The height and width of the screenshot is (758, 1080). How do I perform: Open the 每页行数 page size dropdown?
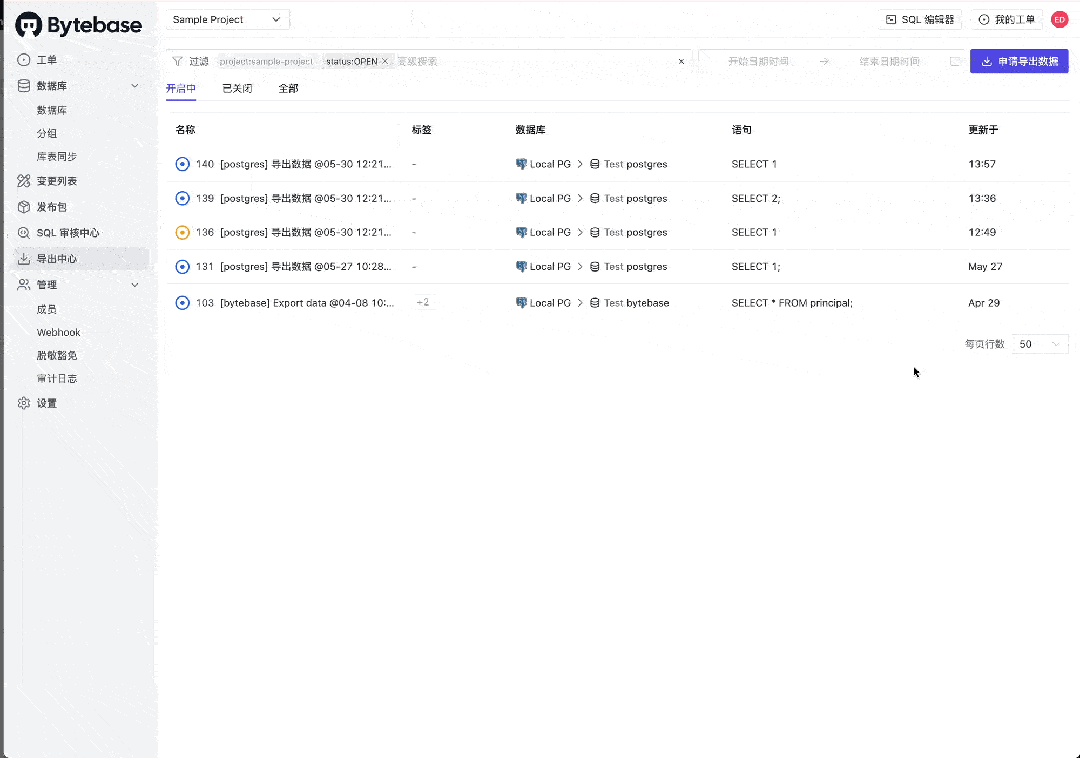click(1040, 344)
